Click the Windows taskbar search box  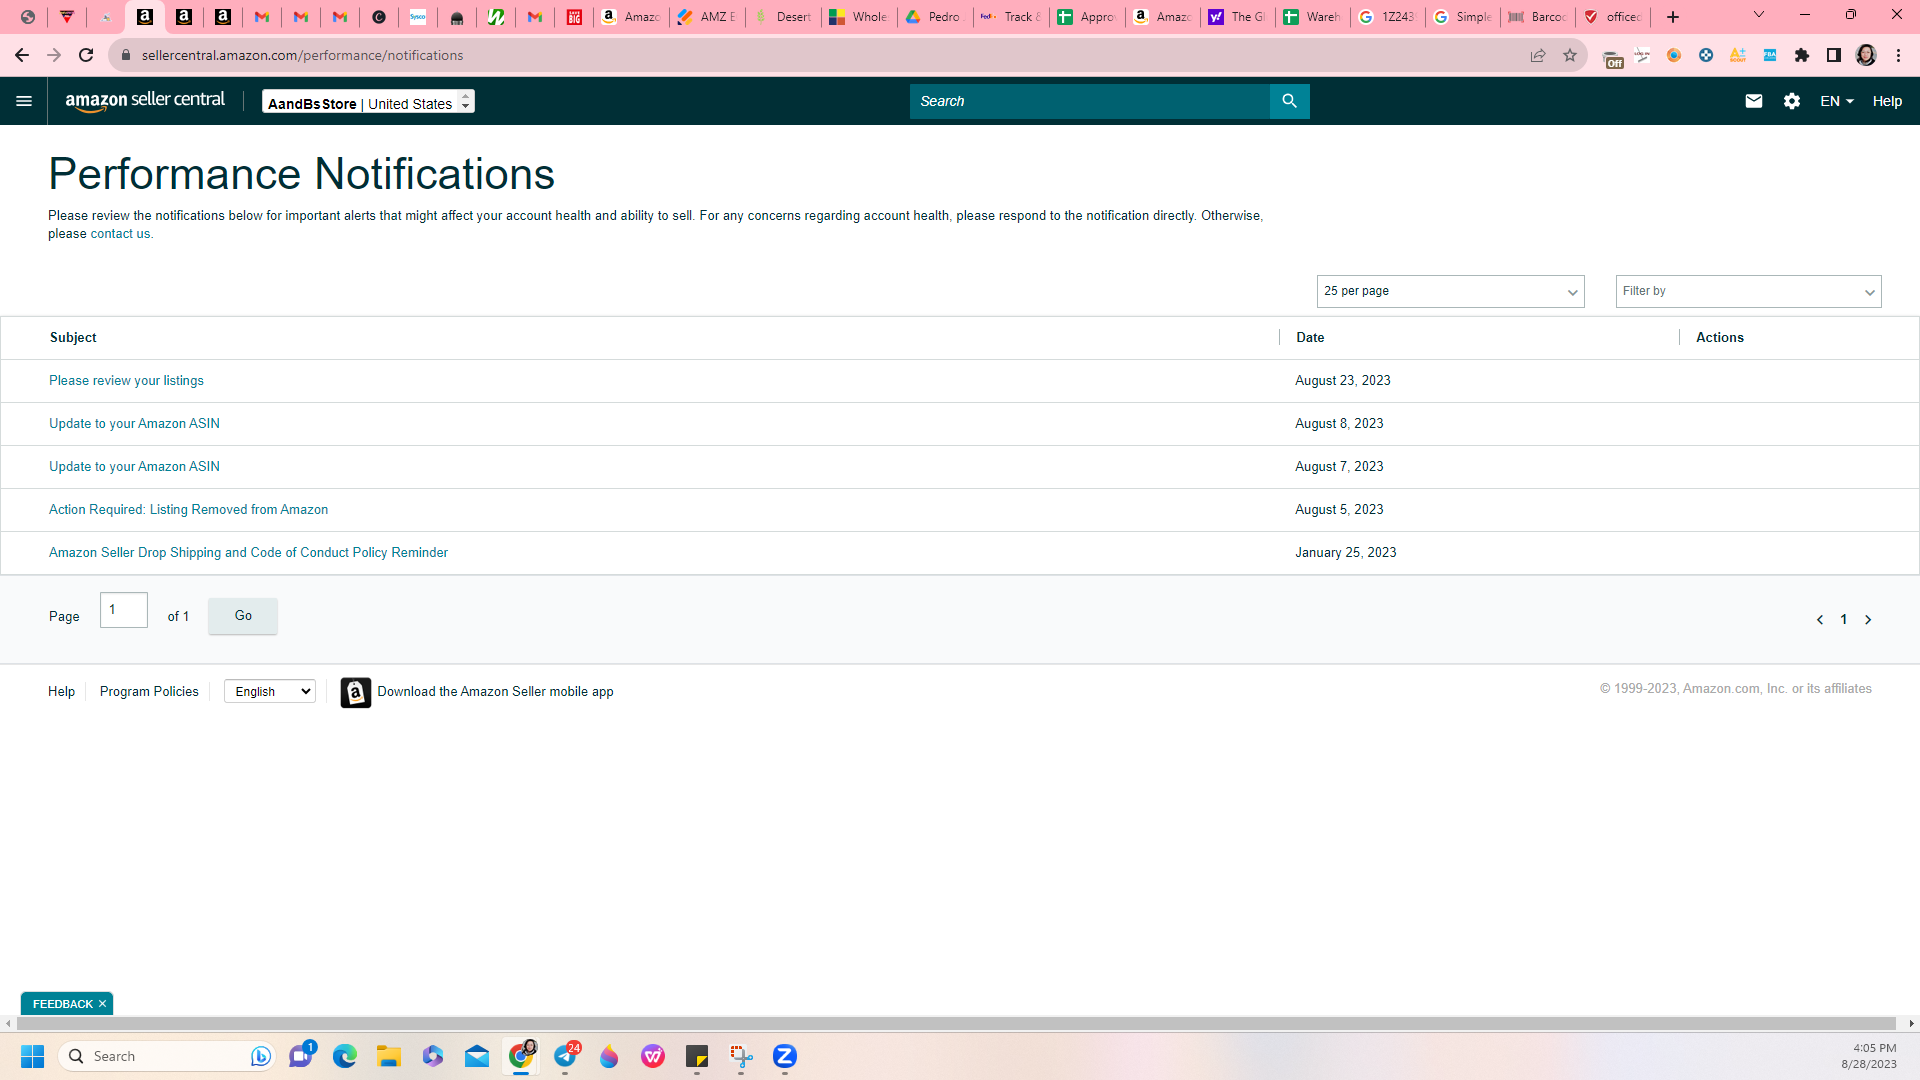click(x=167, y=1056)
